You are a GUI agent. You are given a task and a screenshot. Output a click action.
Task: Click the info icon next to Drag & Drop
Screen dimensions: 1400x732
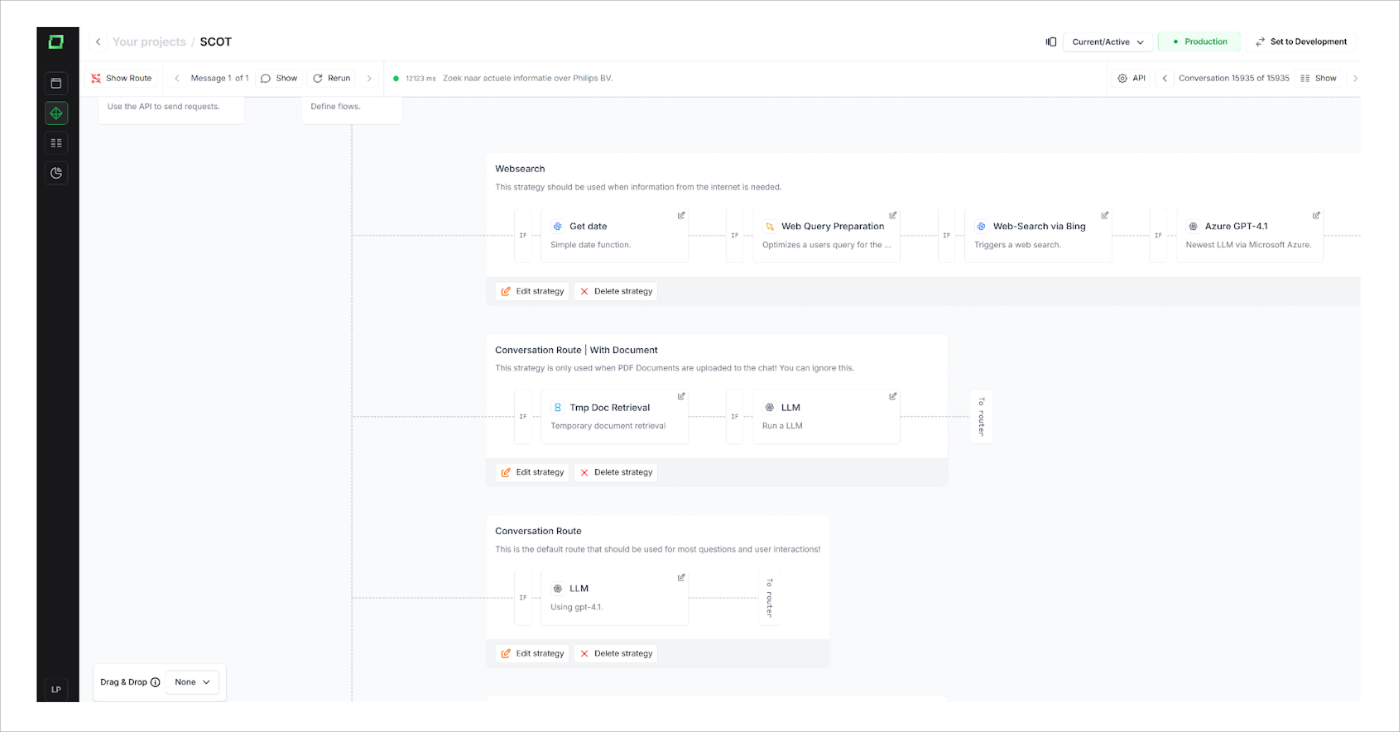pos(155,682)
